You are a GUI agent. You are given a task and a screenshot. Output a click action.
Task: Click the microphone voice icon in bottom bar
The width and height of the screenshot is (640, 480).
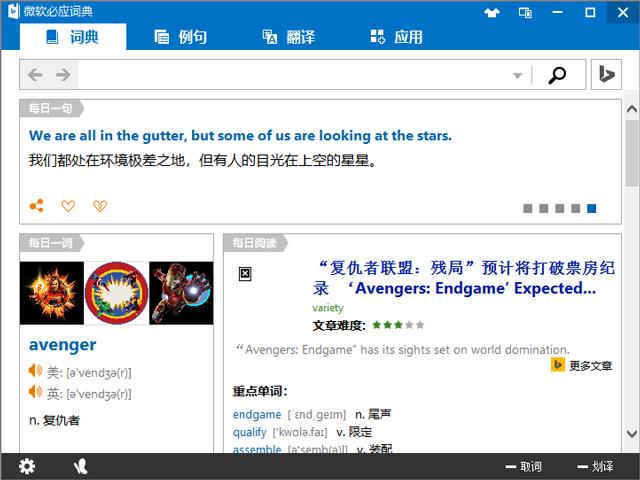pos(80,466)
